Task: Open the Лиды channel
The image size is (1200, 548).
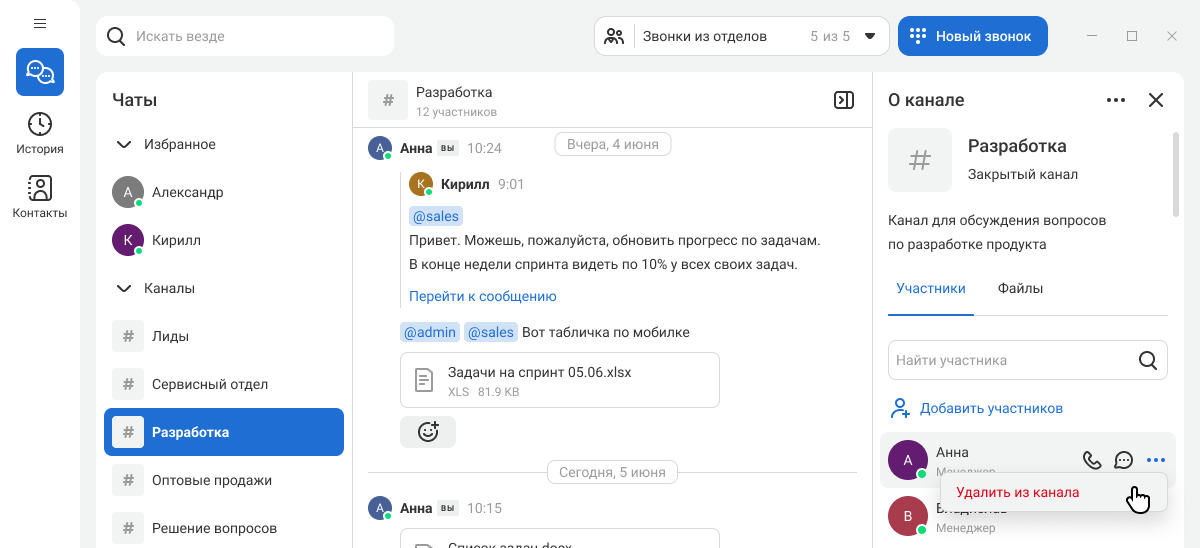Action: tap(170, 336)
